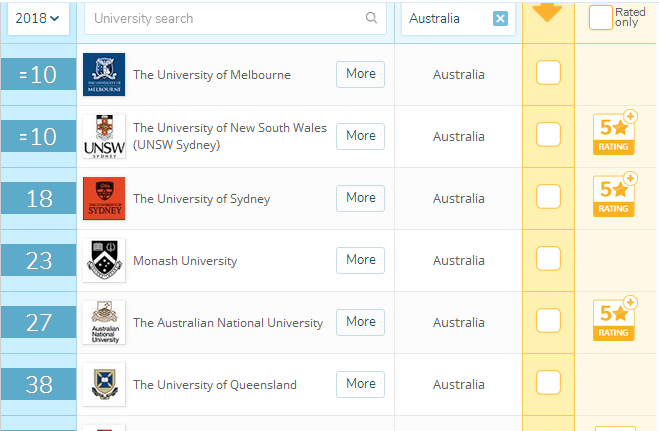Open UNSW Sydney's 5-star rating badge
This screenshot has height=431, width=659.
pos(614,137)
